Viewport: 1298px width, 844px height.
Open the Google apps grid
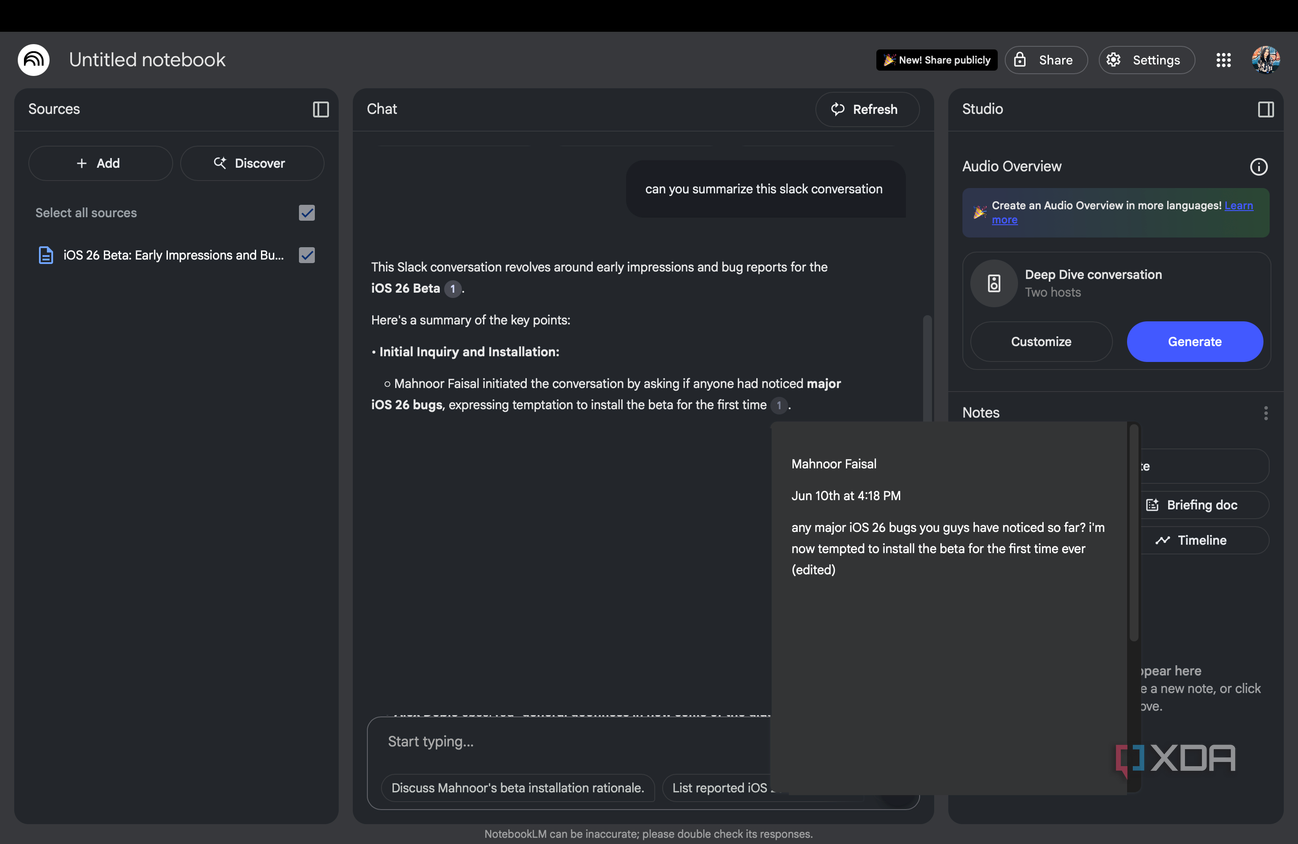point(1223,60)
